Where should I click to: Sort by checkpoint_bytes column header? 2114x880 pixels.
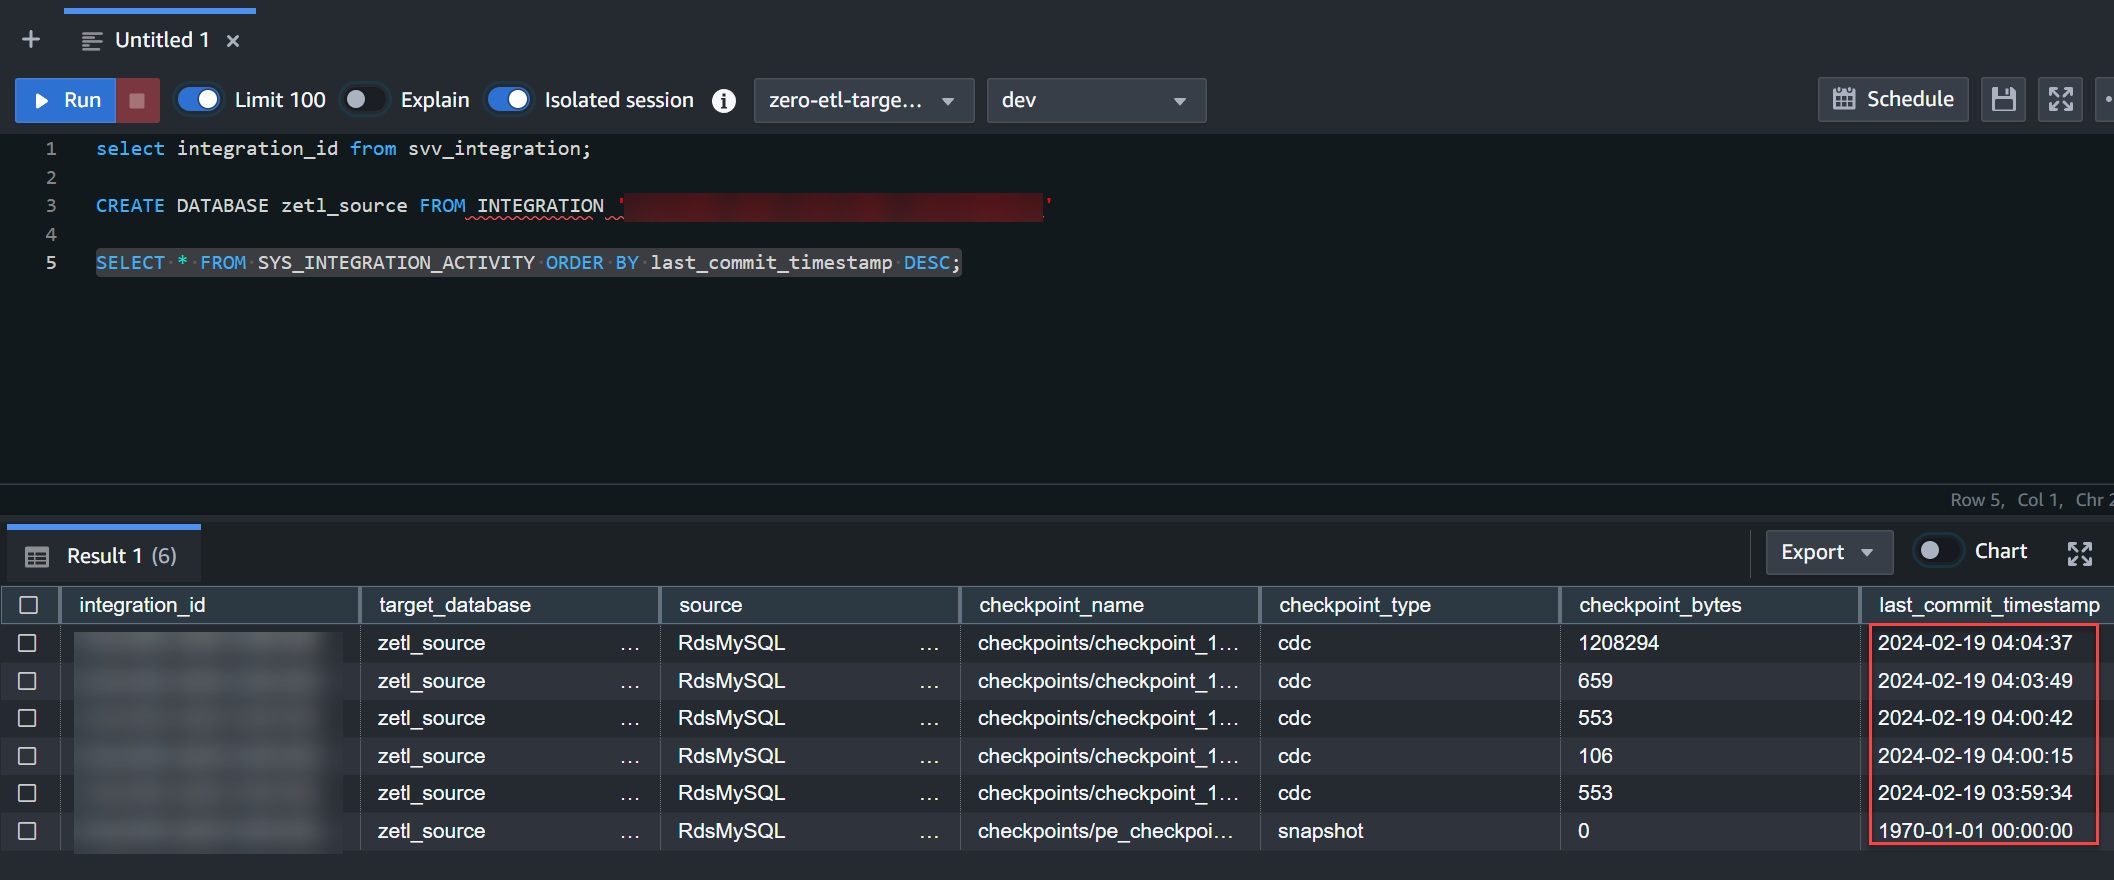click(1710, 605)
